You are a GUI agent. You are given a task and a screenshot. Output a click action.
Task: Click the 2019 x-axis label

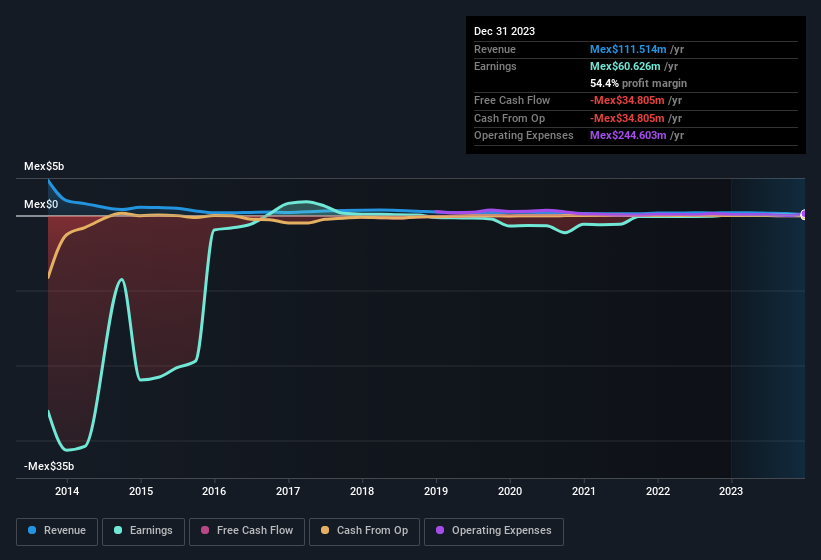436,491
